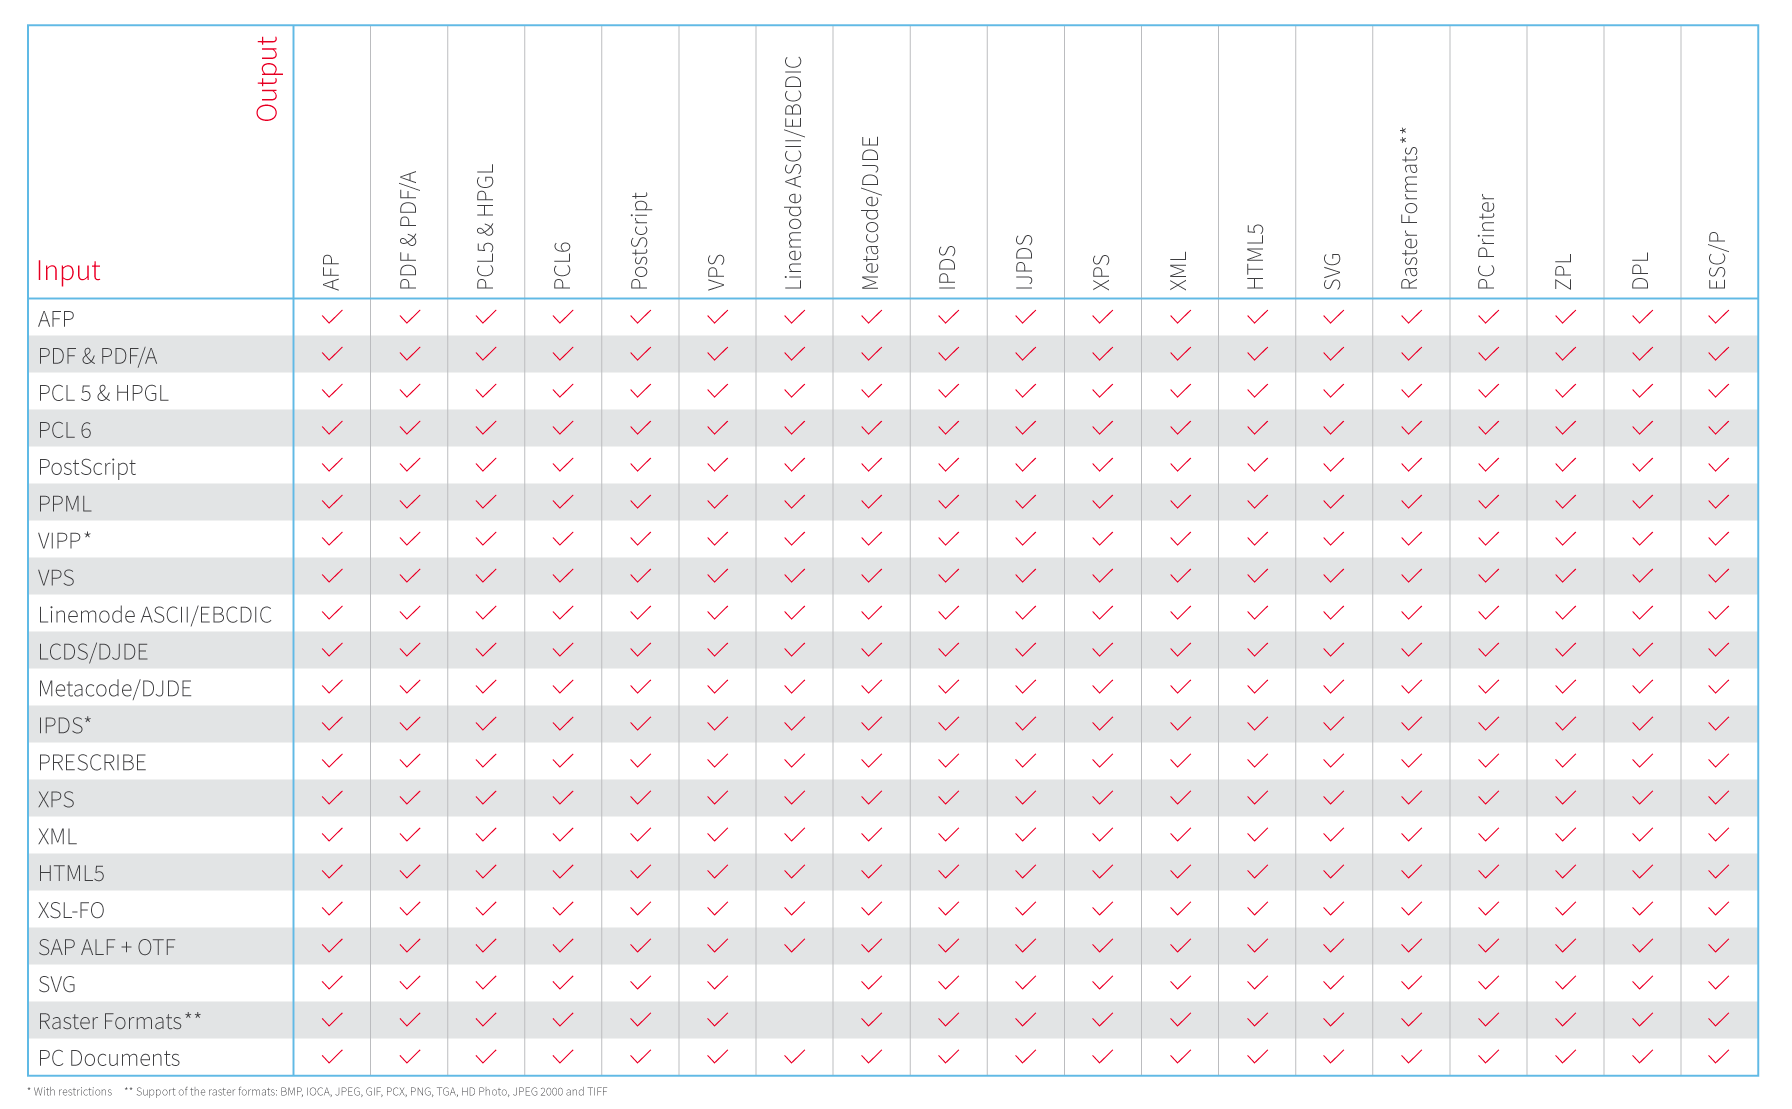Click the IPDS output column header
The height and width of the screenshot is (1109, 1792).
coord(948,268)
